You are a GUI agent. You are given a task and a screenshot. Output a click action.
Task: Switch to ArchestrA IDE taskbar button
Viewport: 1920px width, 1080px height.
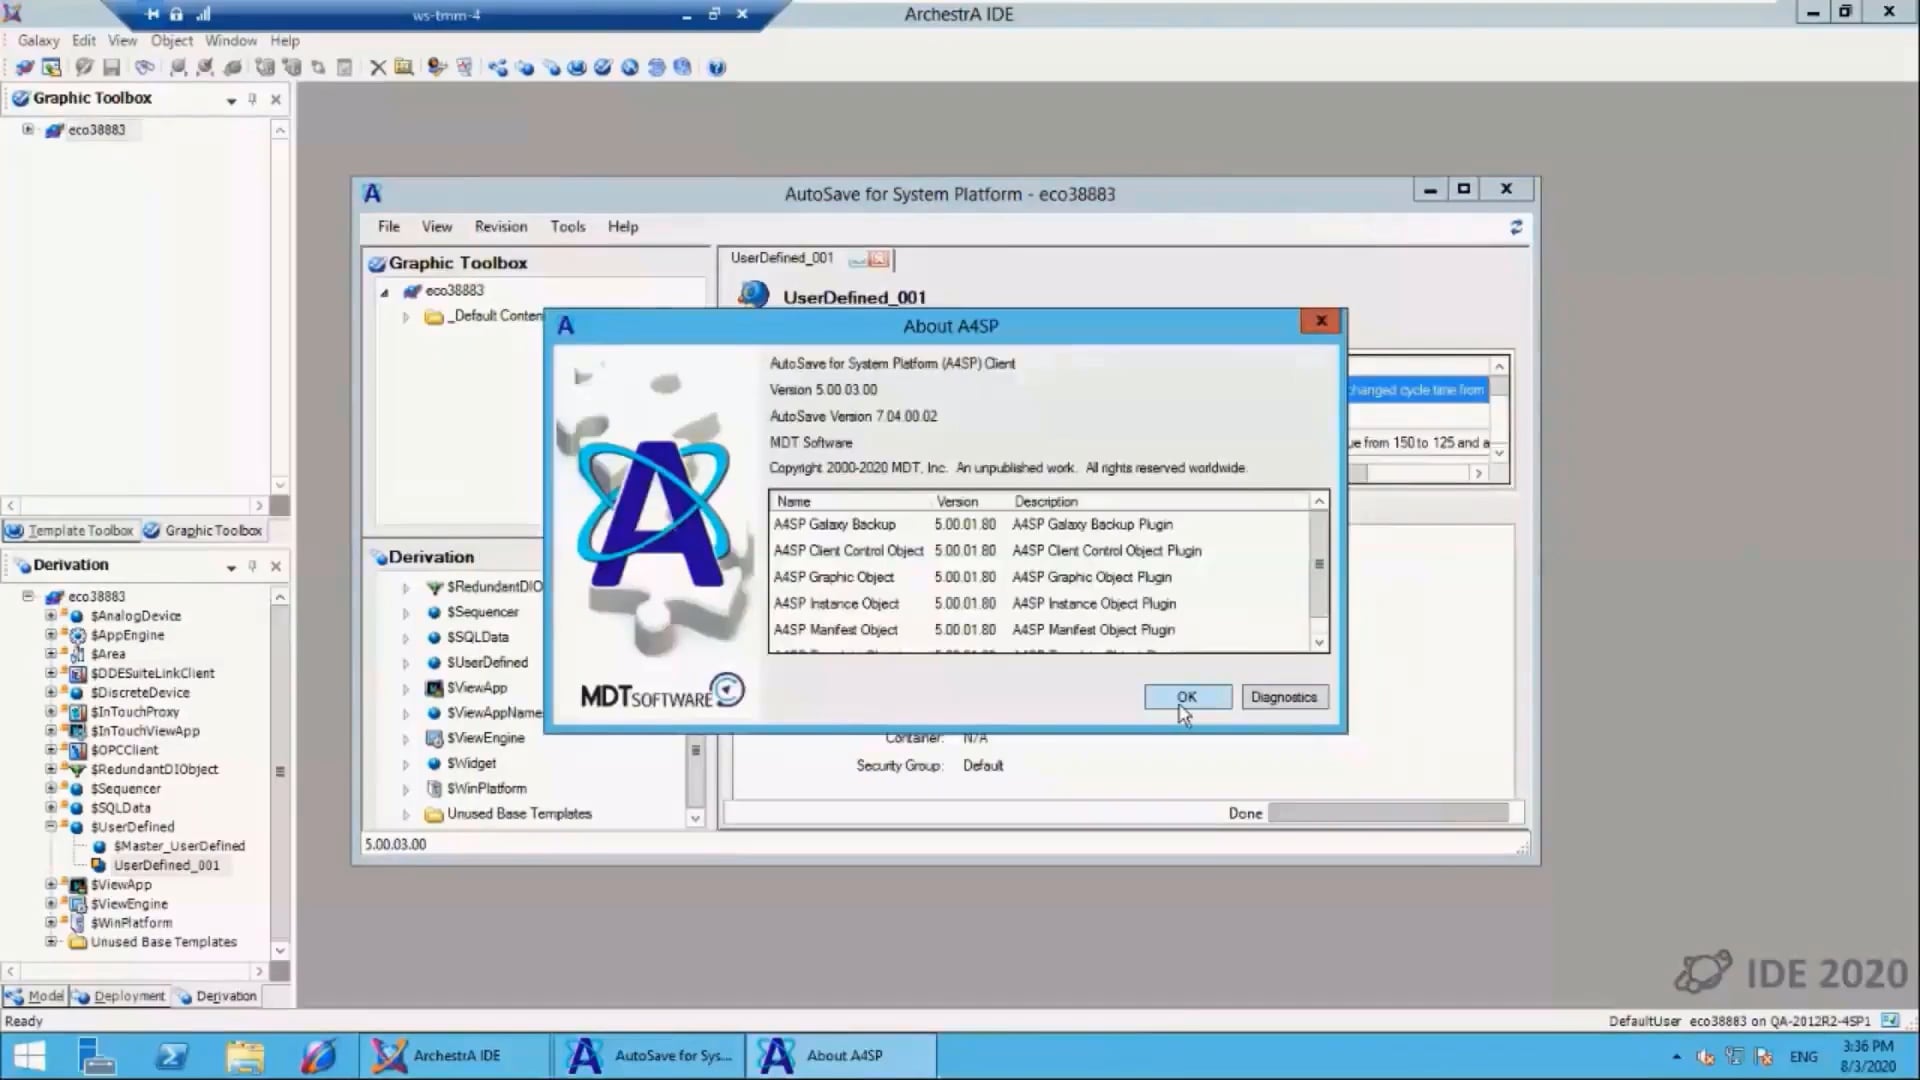(x=453, y=1055)
